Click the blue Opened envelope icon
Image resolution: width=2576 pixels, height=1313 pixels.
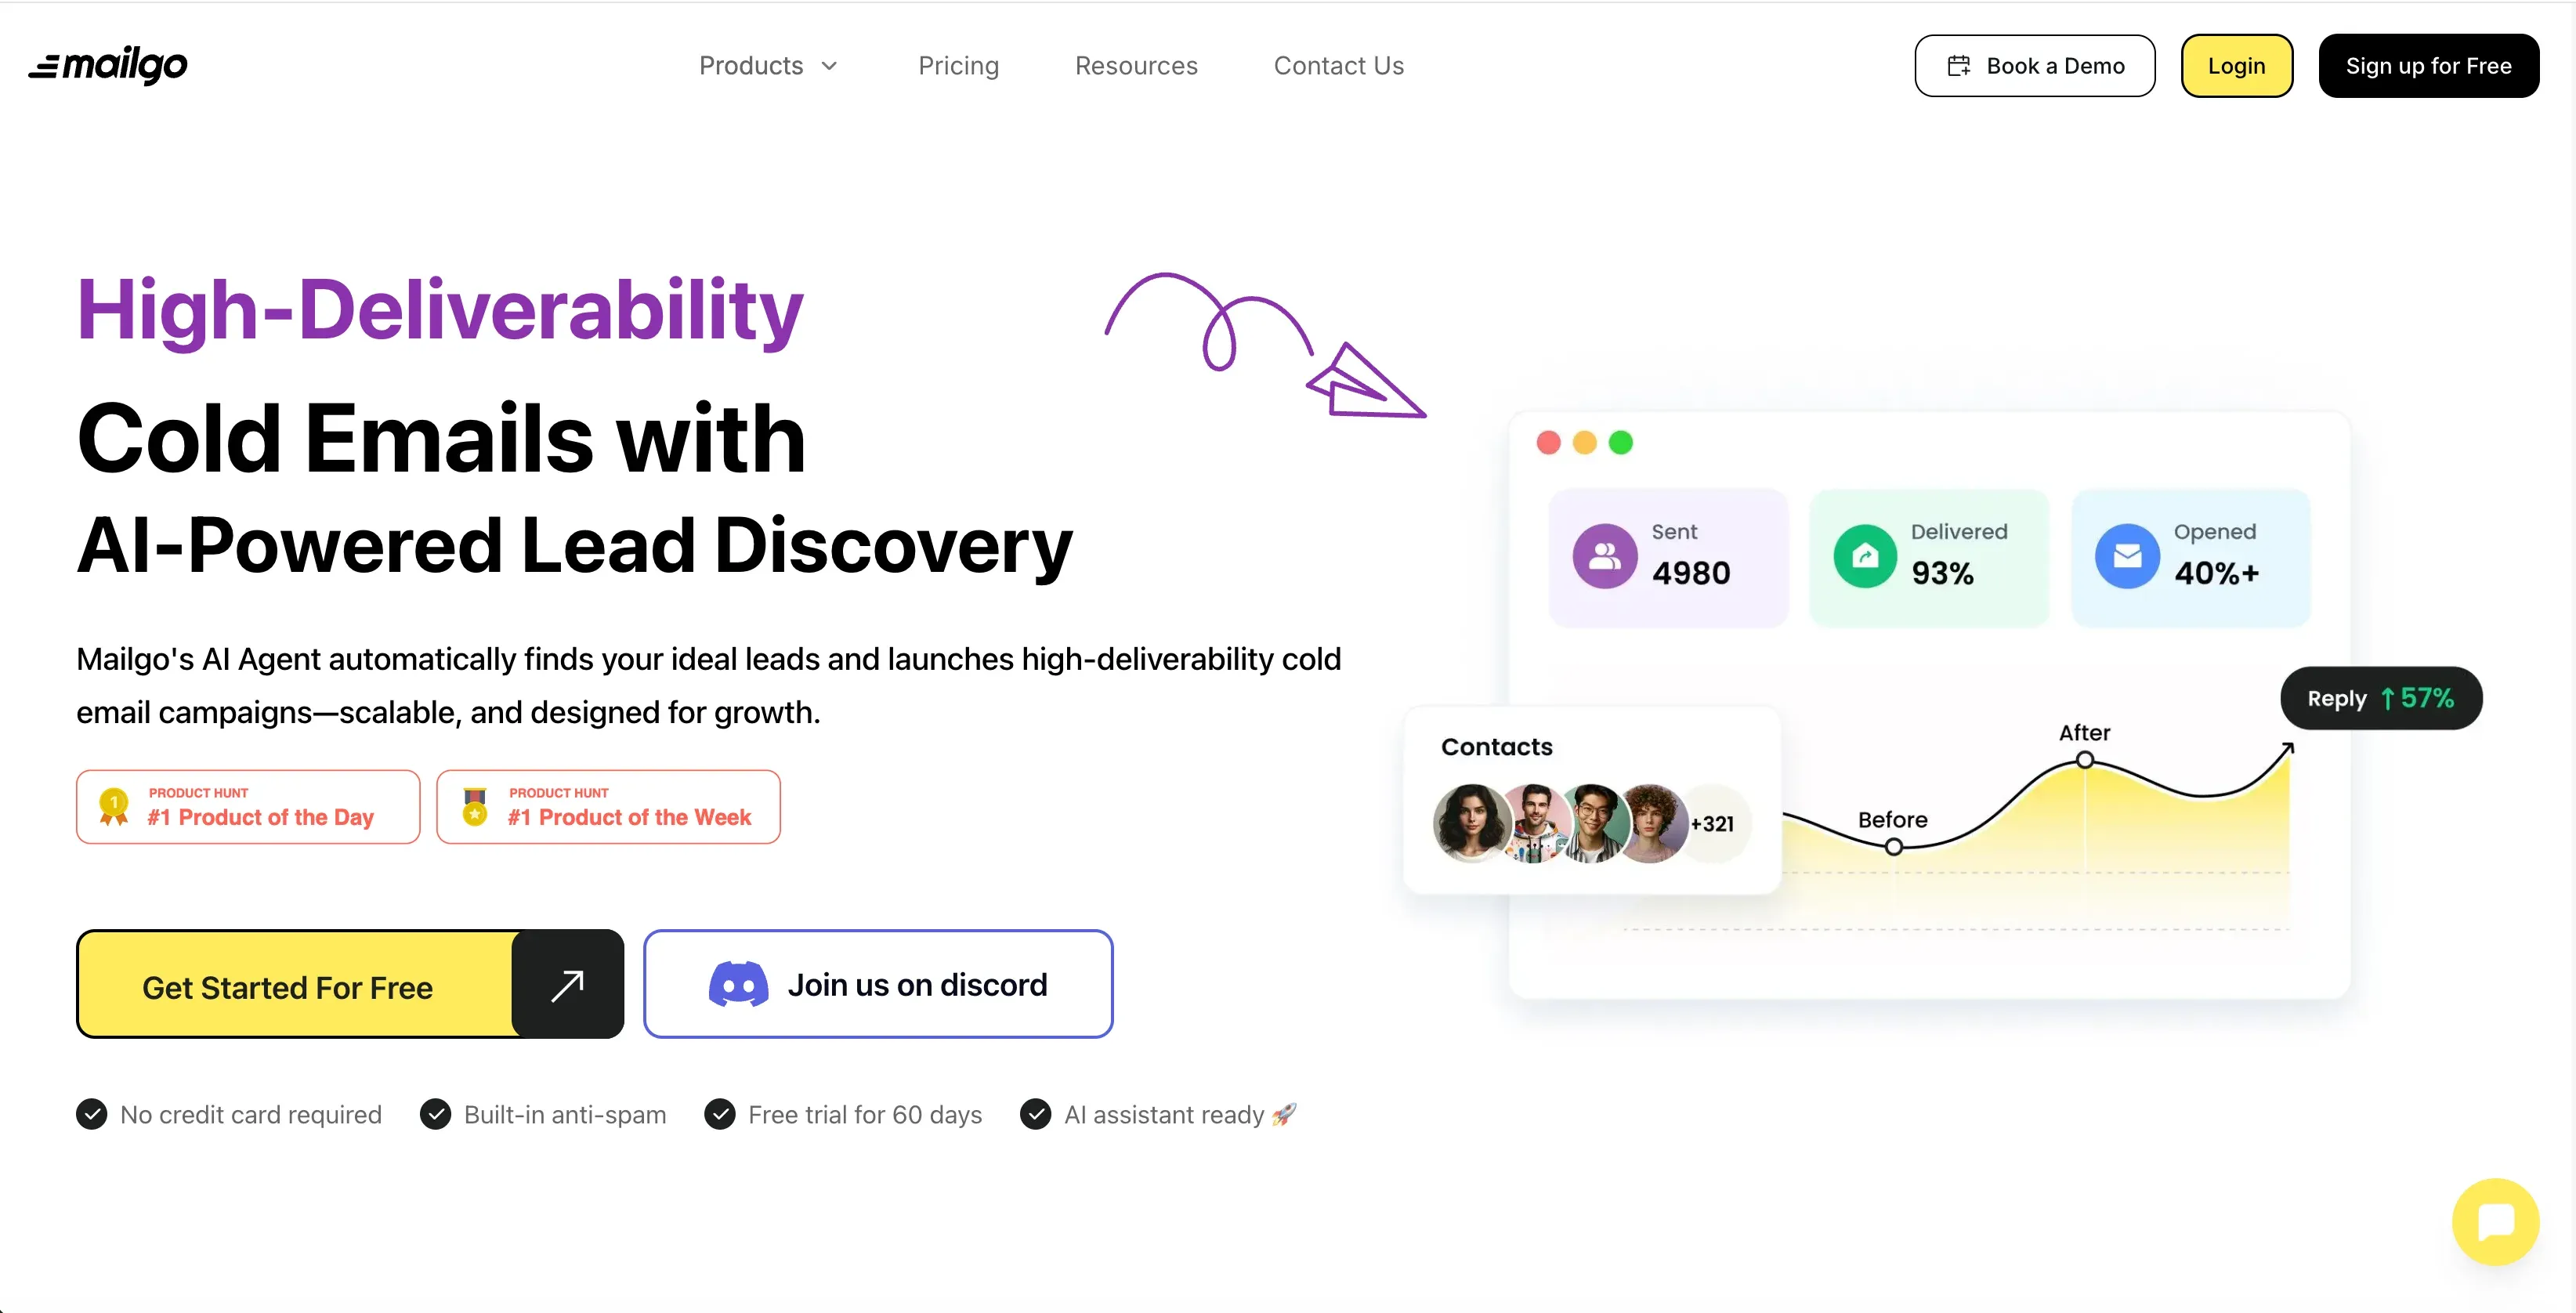tap(2127, 556)
